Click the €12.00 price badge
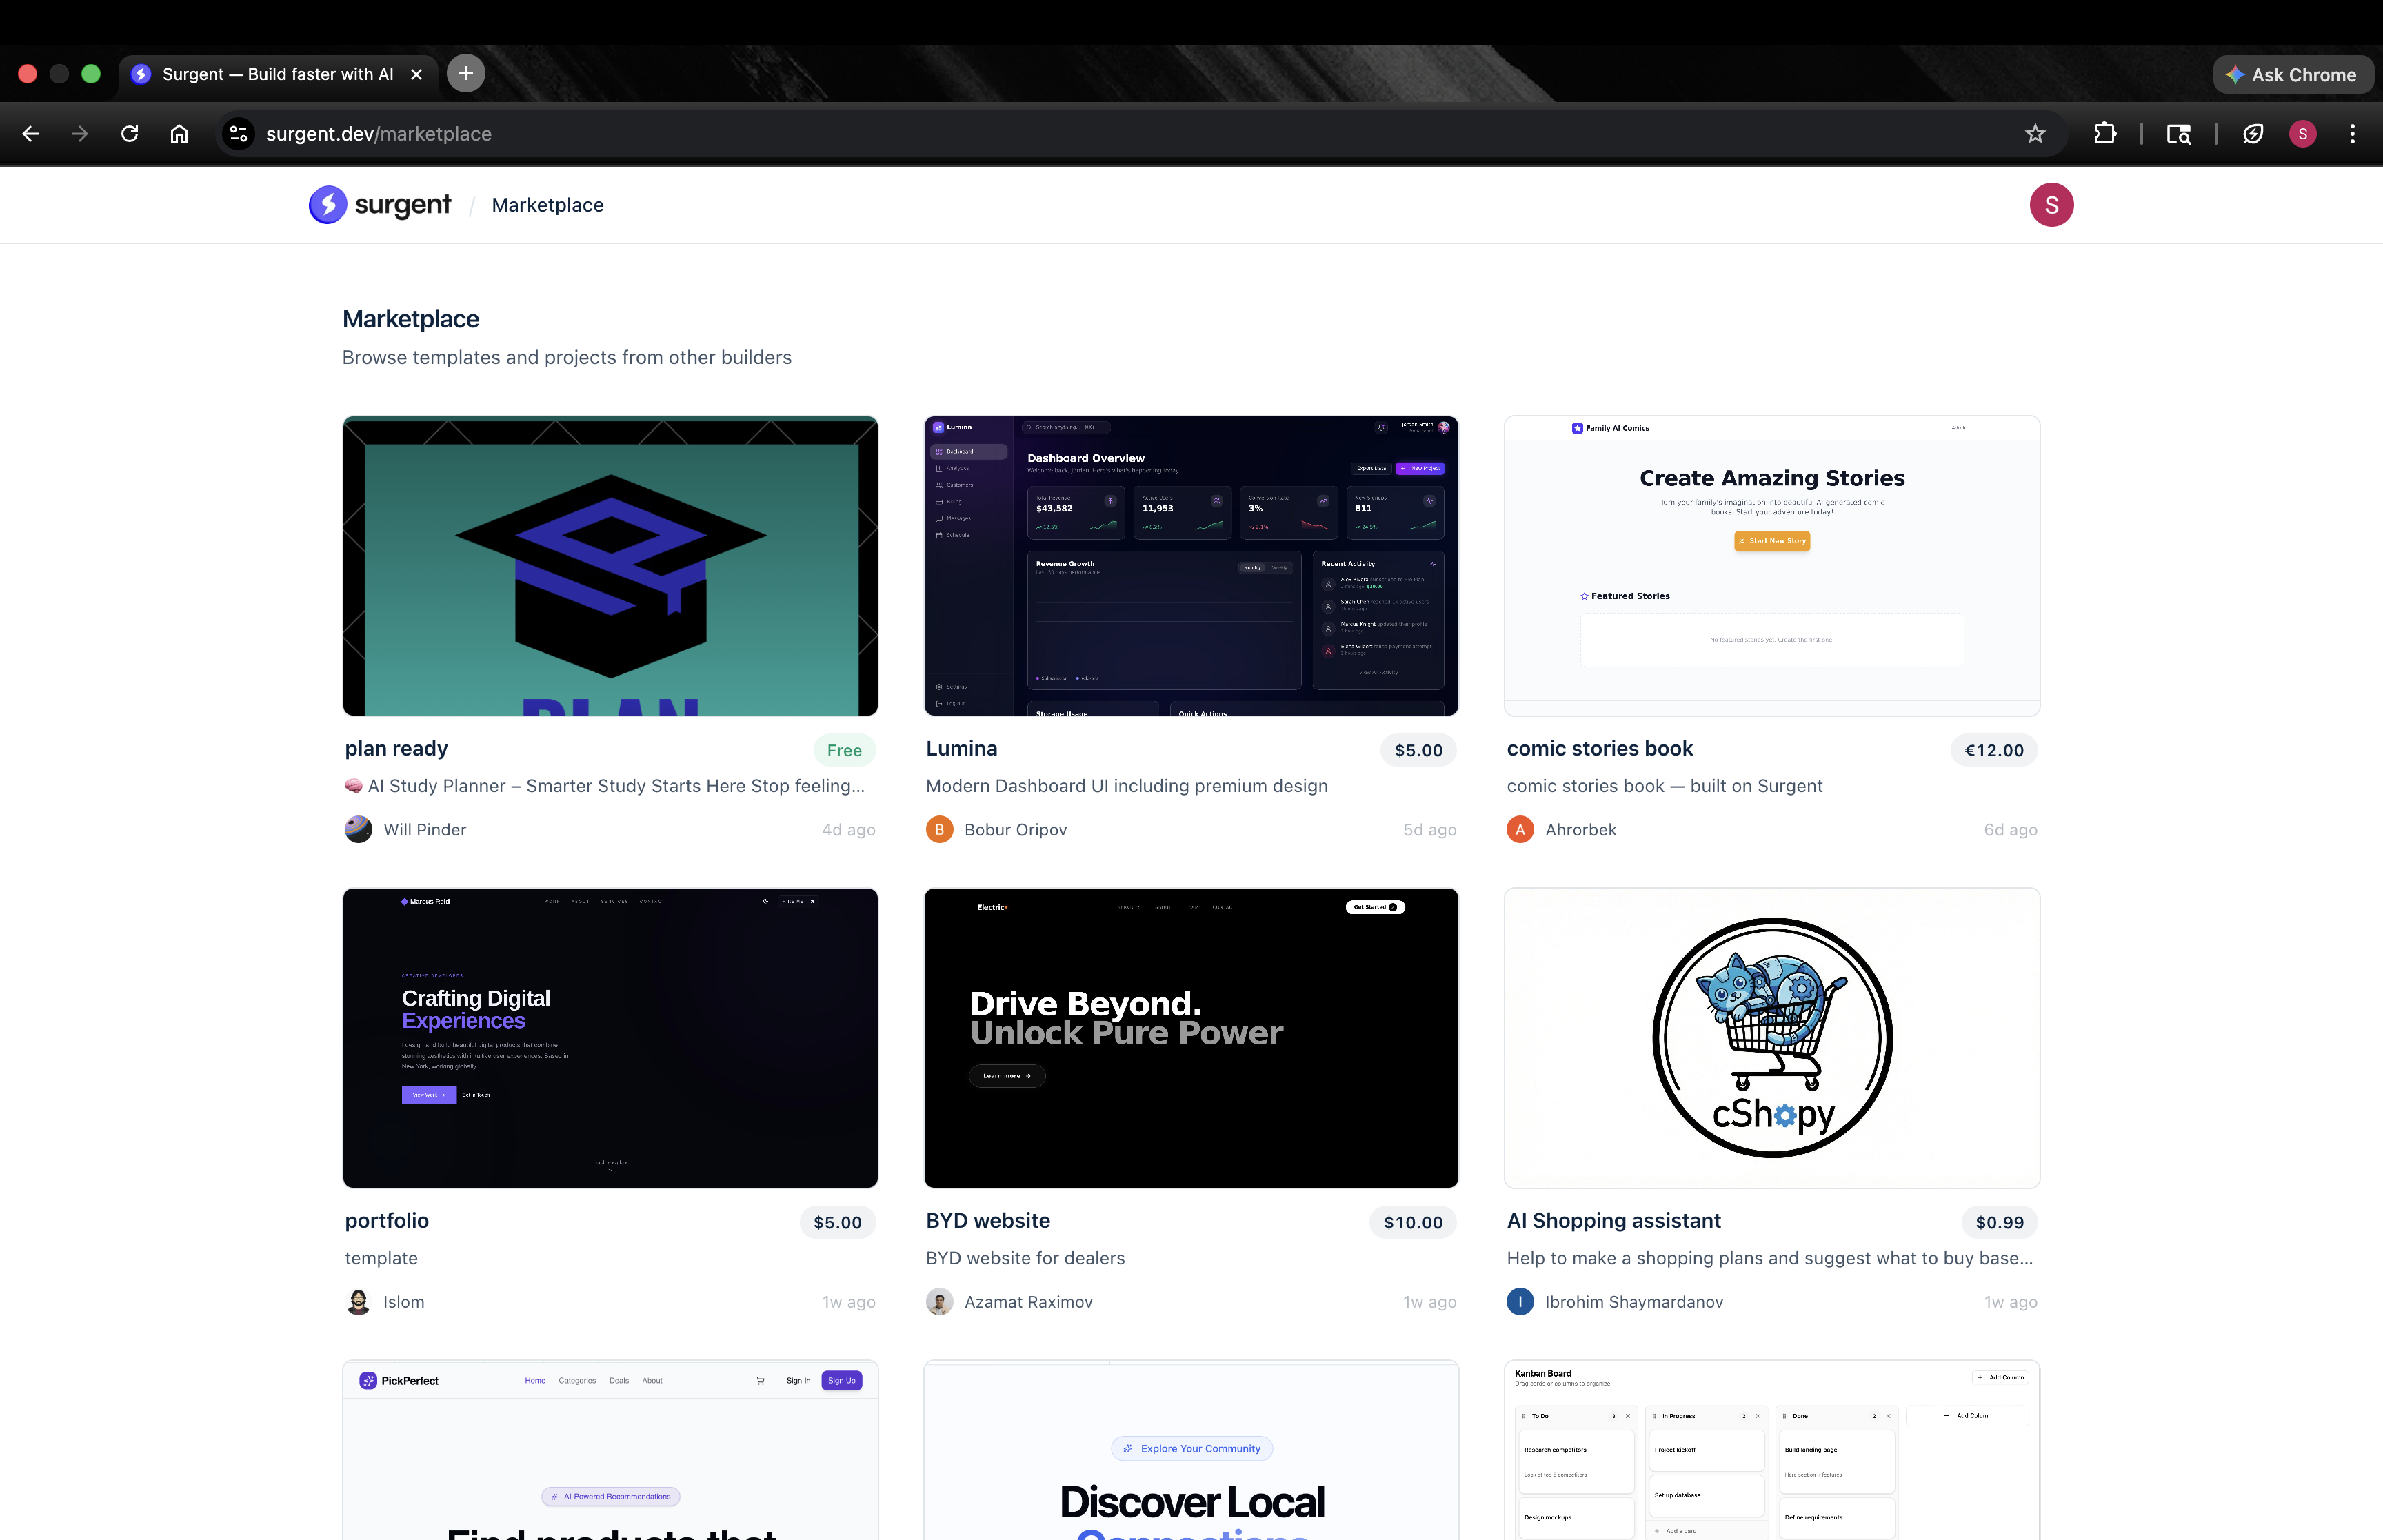Image resolution: width=2383 pixels, height=1540 pixels. coord(1993,750)
